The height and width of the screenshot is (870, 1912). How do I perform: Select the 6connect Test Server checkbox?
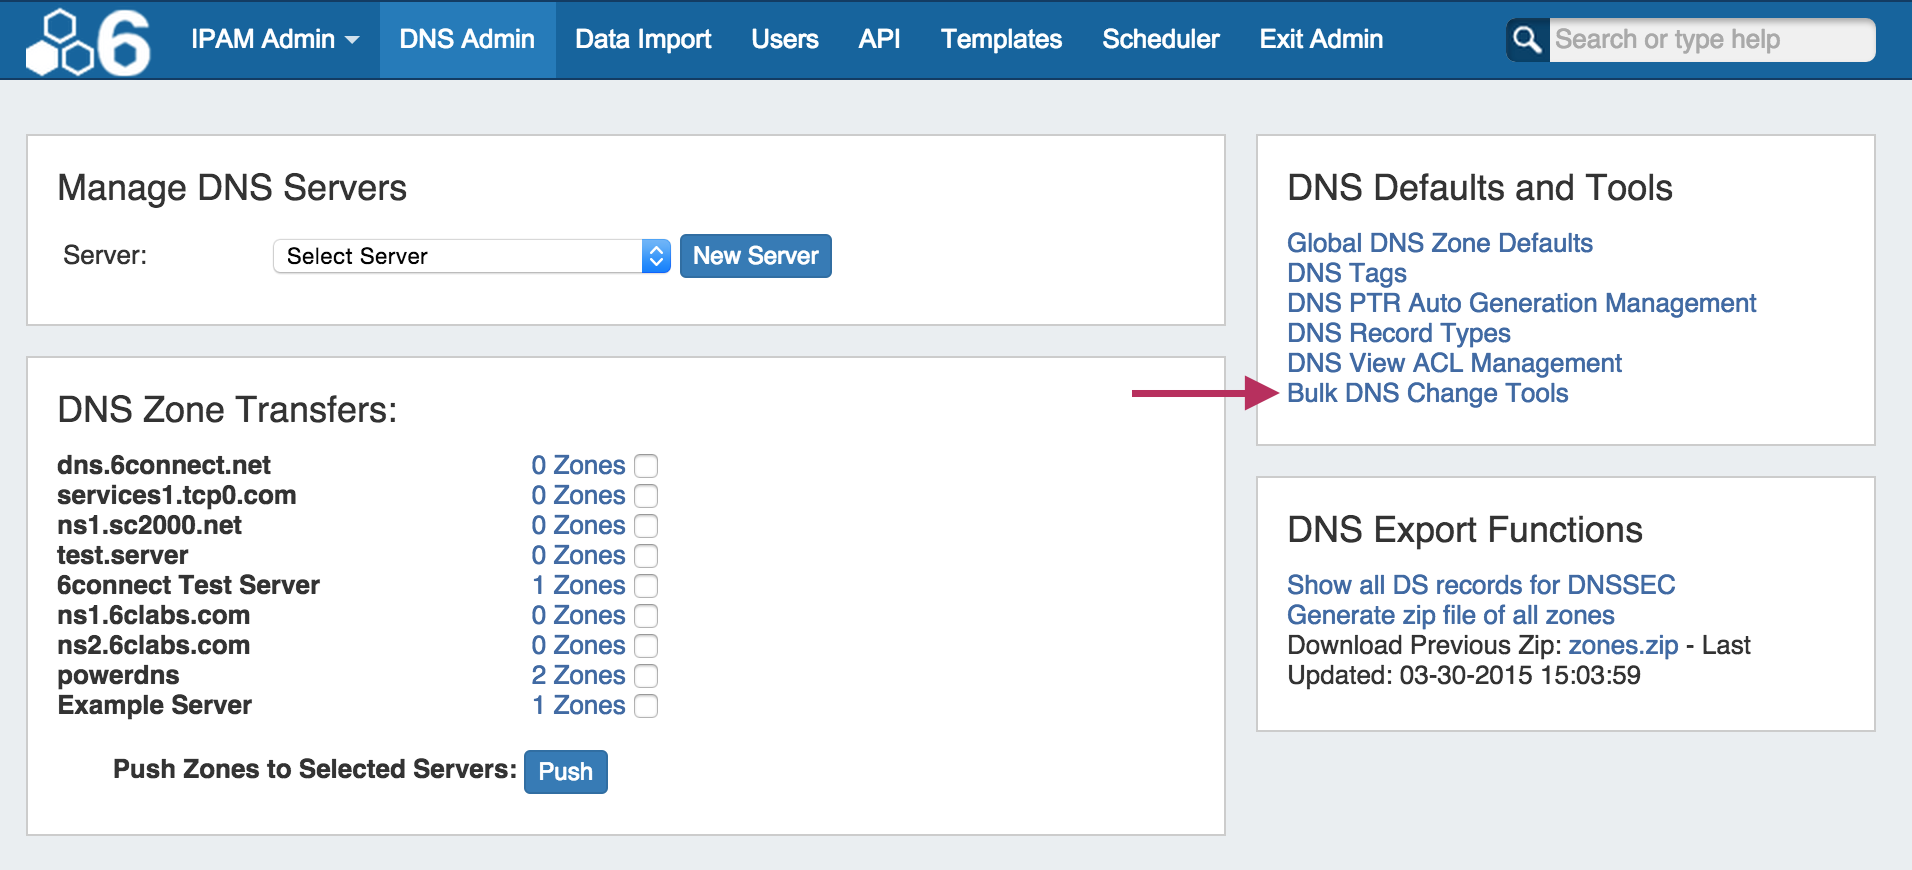[x=647, y=586]
